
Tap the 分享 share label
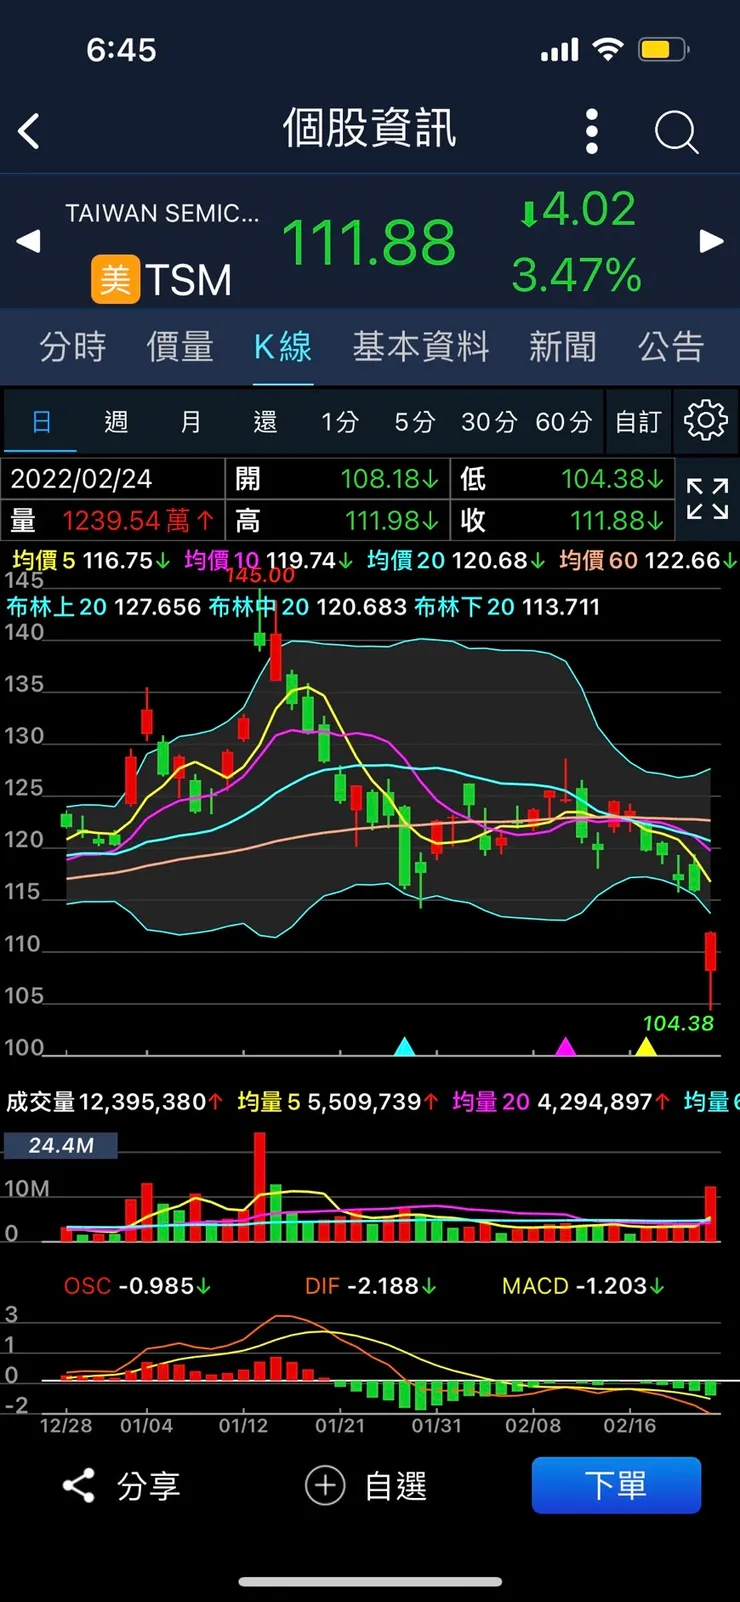pos(149,1487)
